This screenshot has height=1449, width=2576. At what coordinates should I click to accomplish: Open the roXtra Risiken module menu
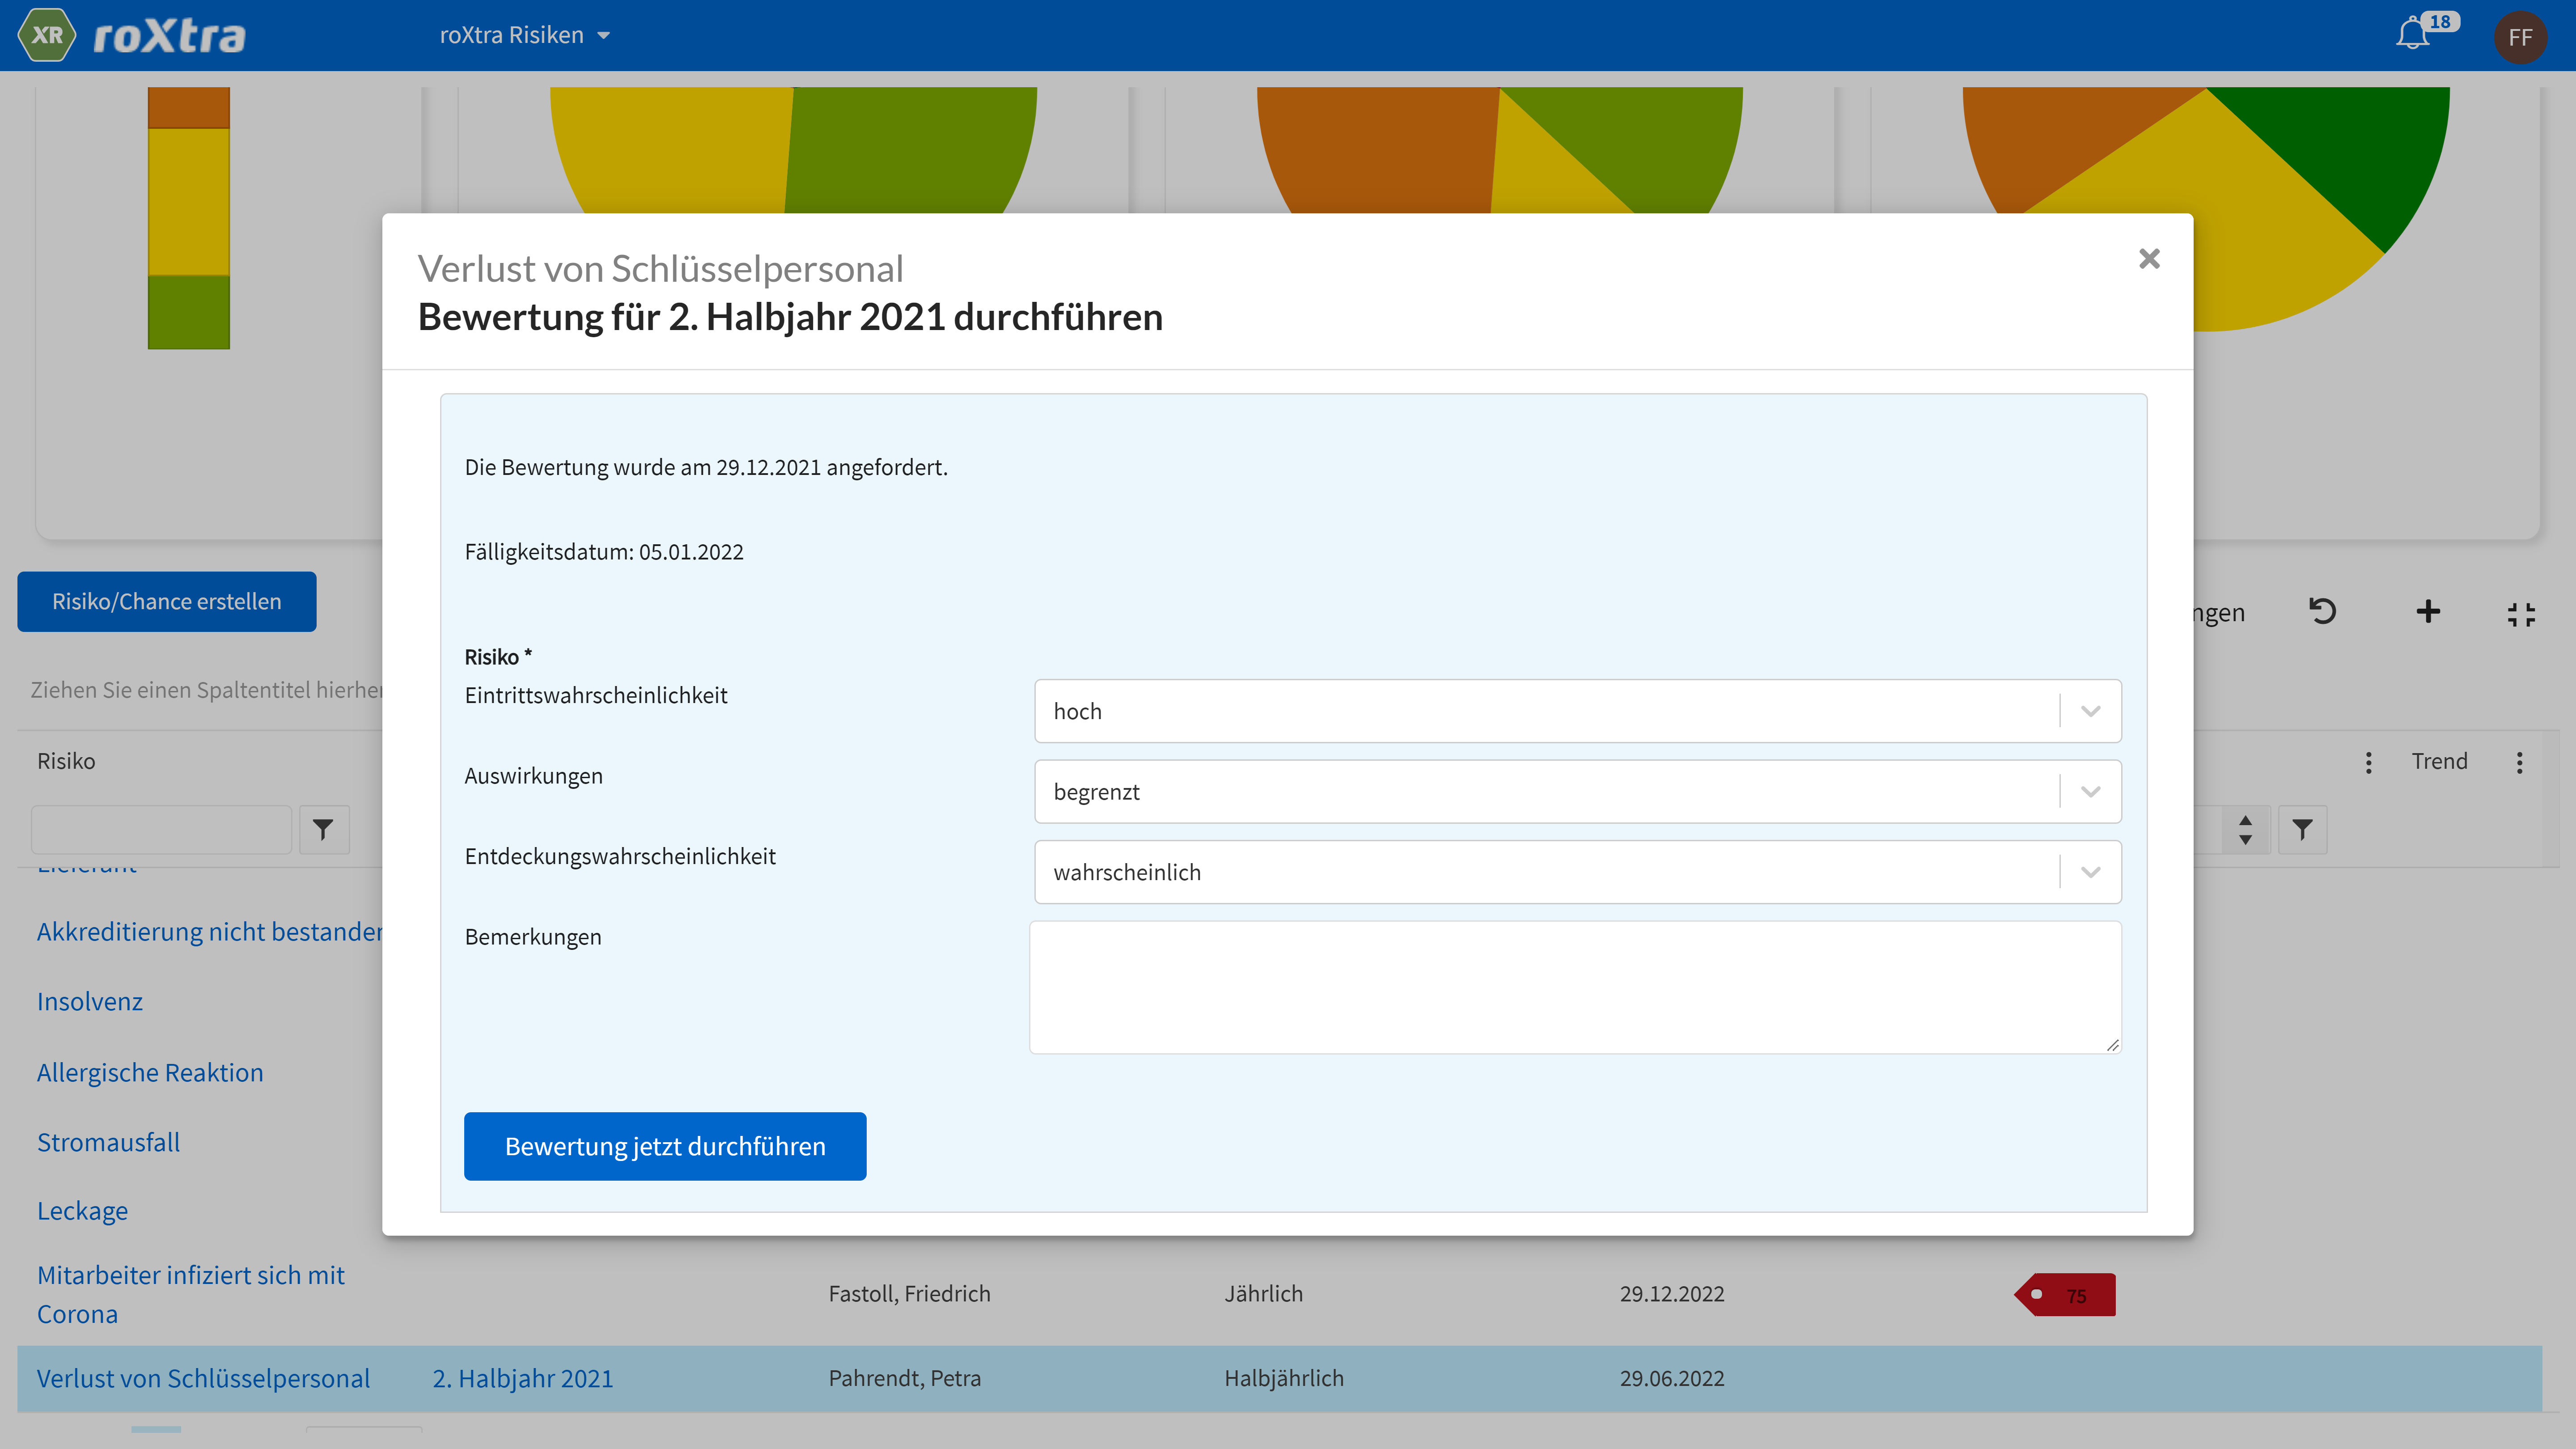524,35
